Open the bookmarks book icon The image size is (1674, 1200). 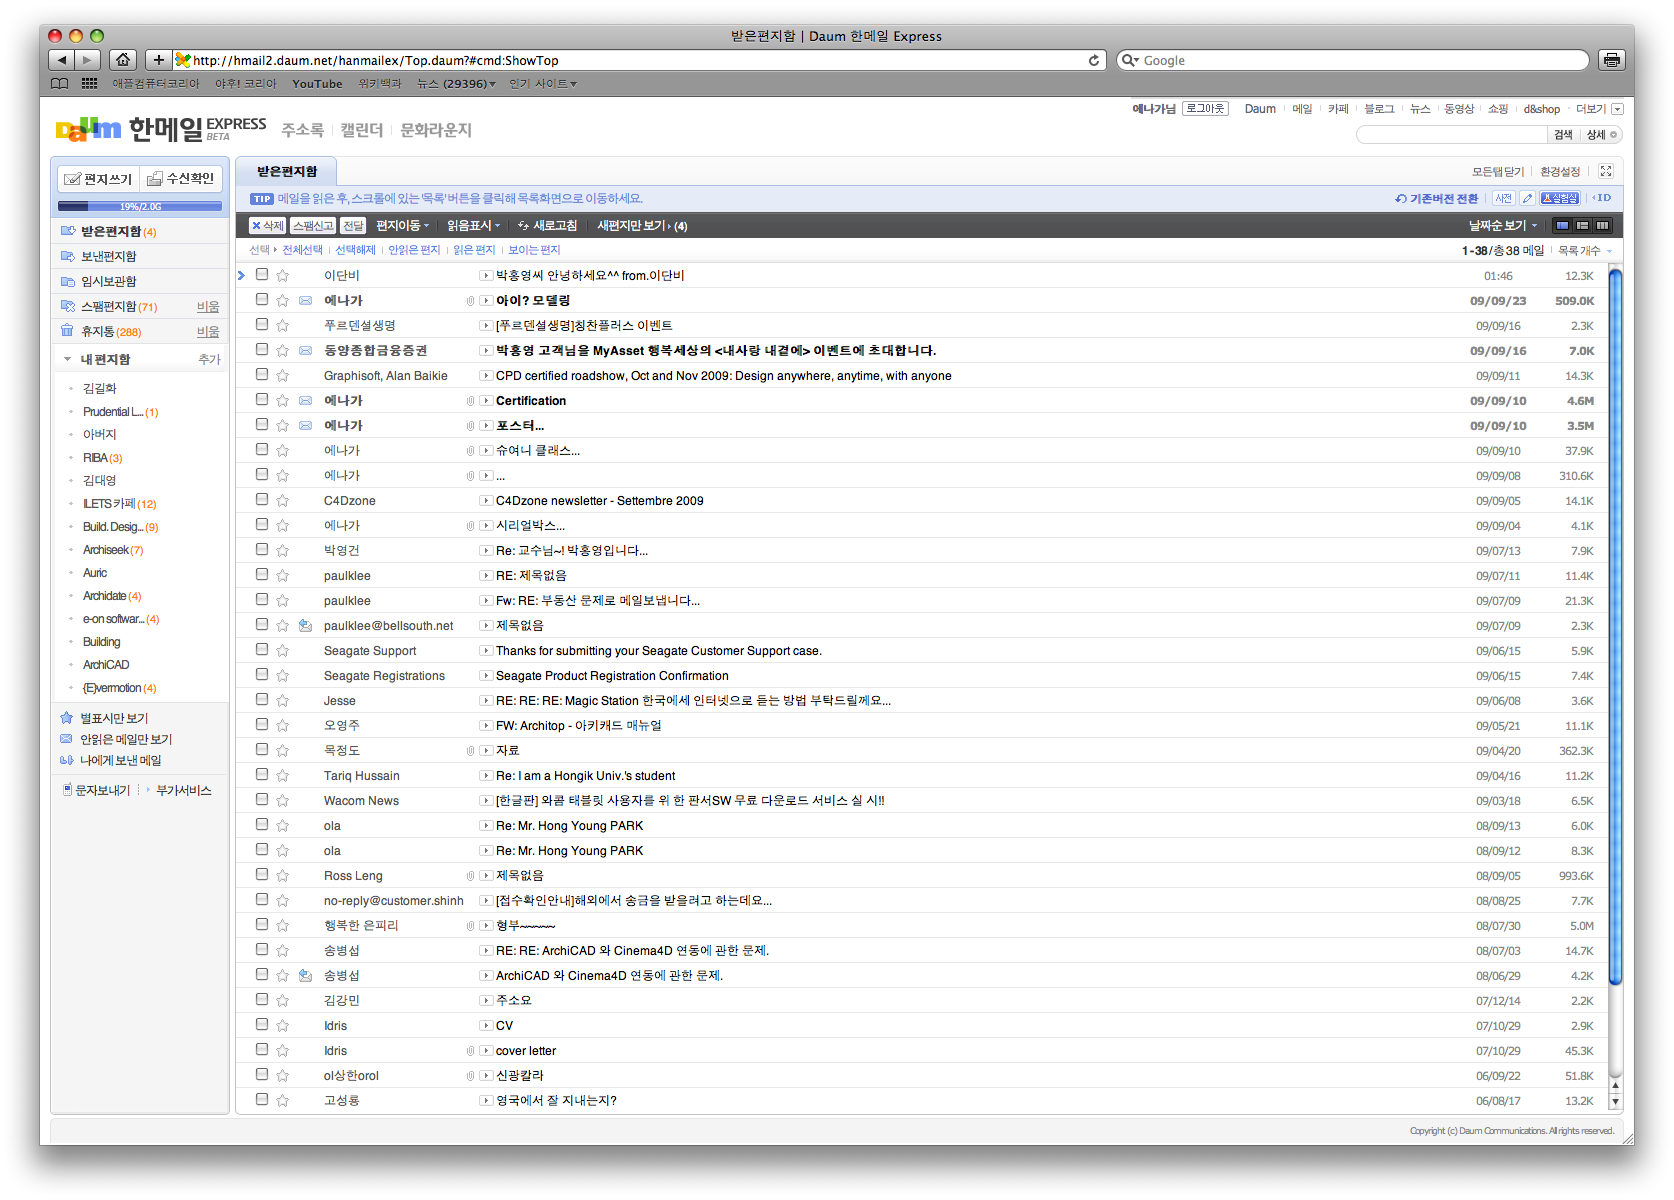click(60, 84)
